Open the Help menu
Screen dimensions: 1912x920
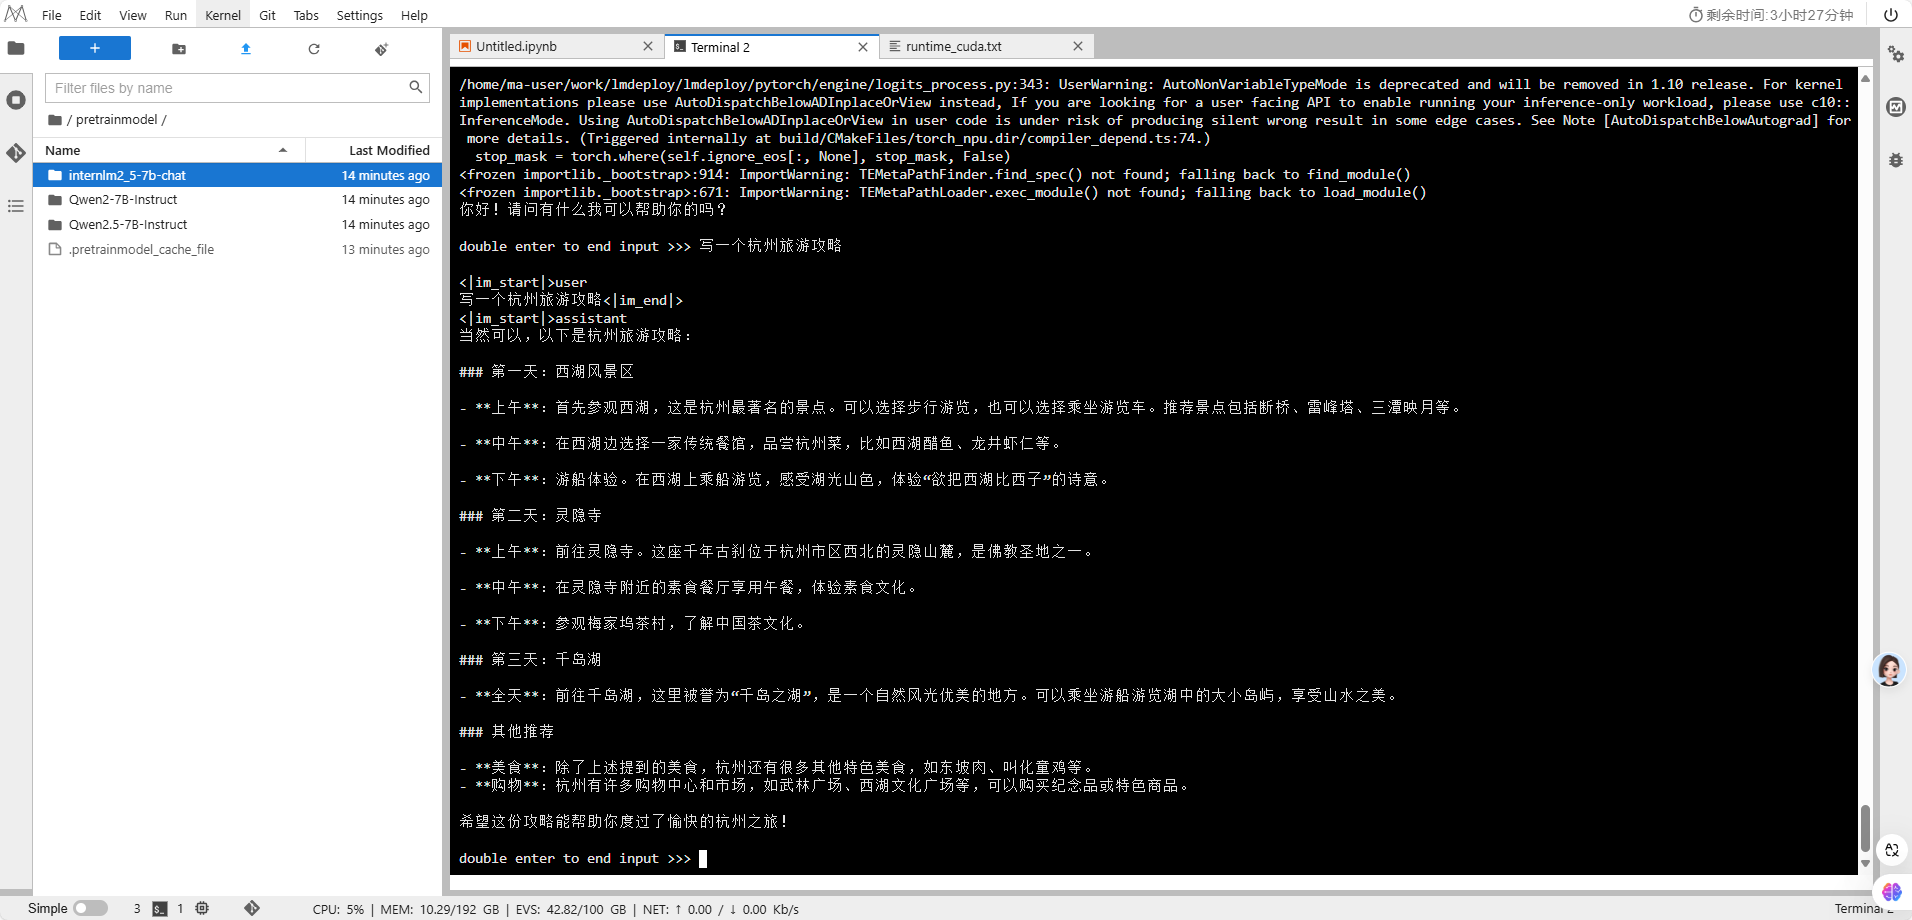(414, 15)
